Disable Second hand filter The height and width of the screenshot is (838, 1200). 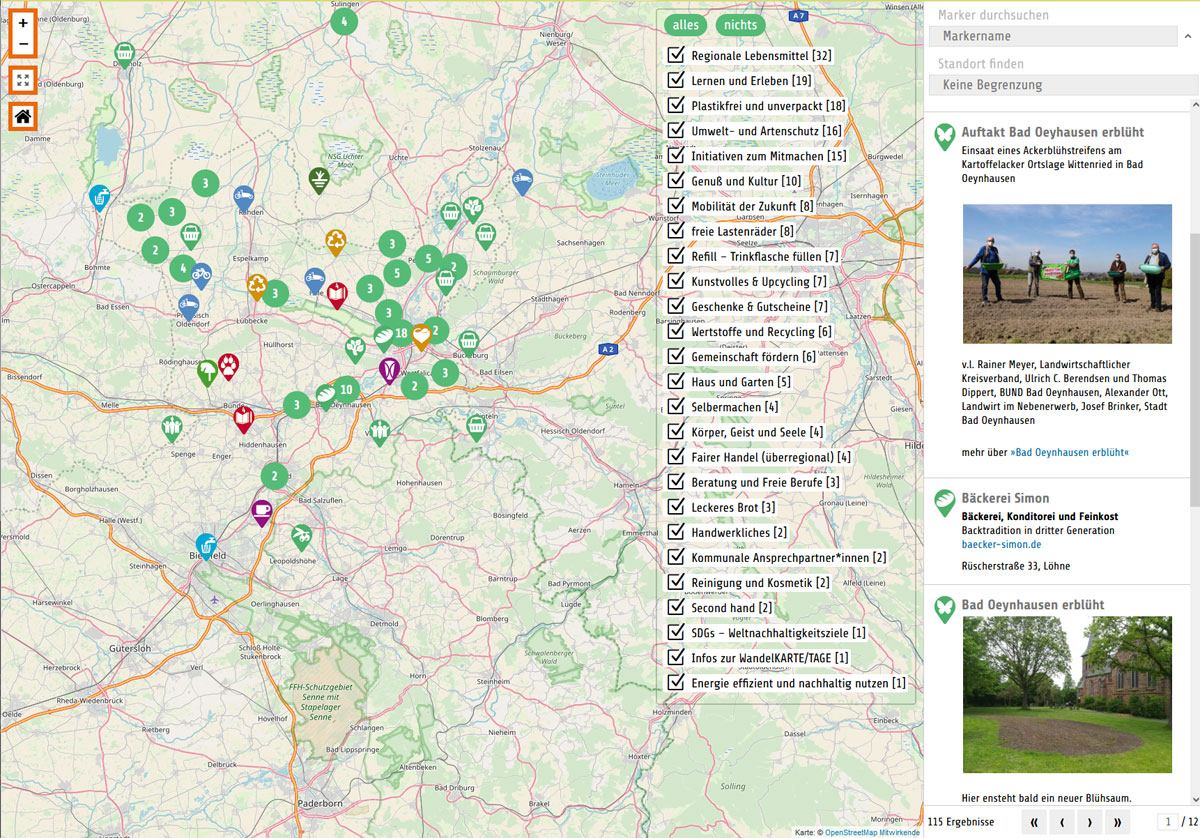tap(675, 607)
